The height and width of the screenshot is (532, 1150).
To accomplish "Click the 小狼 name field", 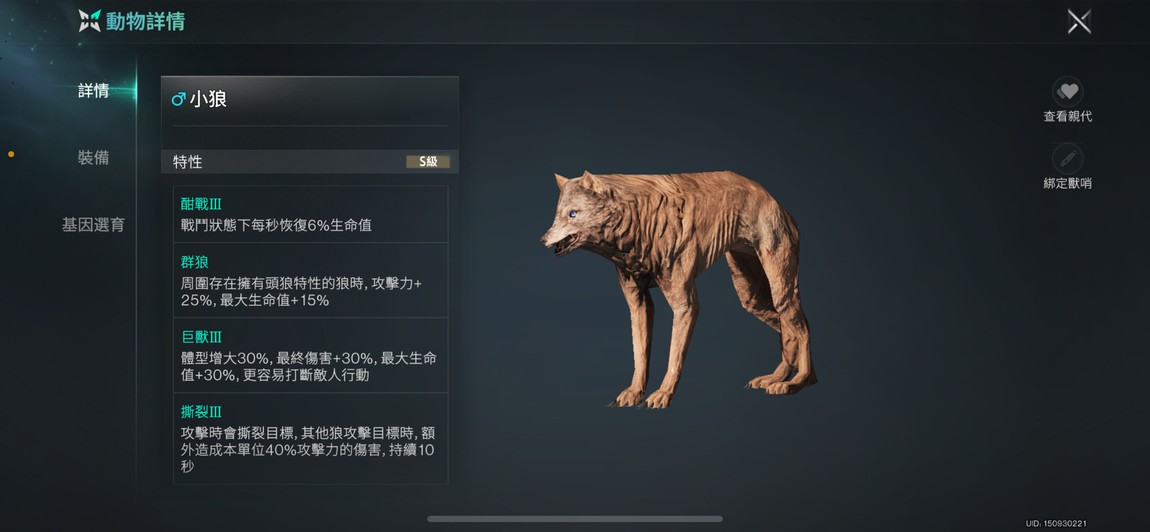I will click(x=310, y=100).
